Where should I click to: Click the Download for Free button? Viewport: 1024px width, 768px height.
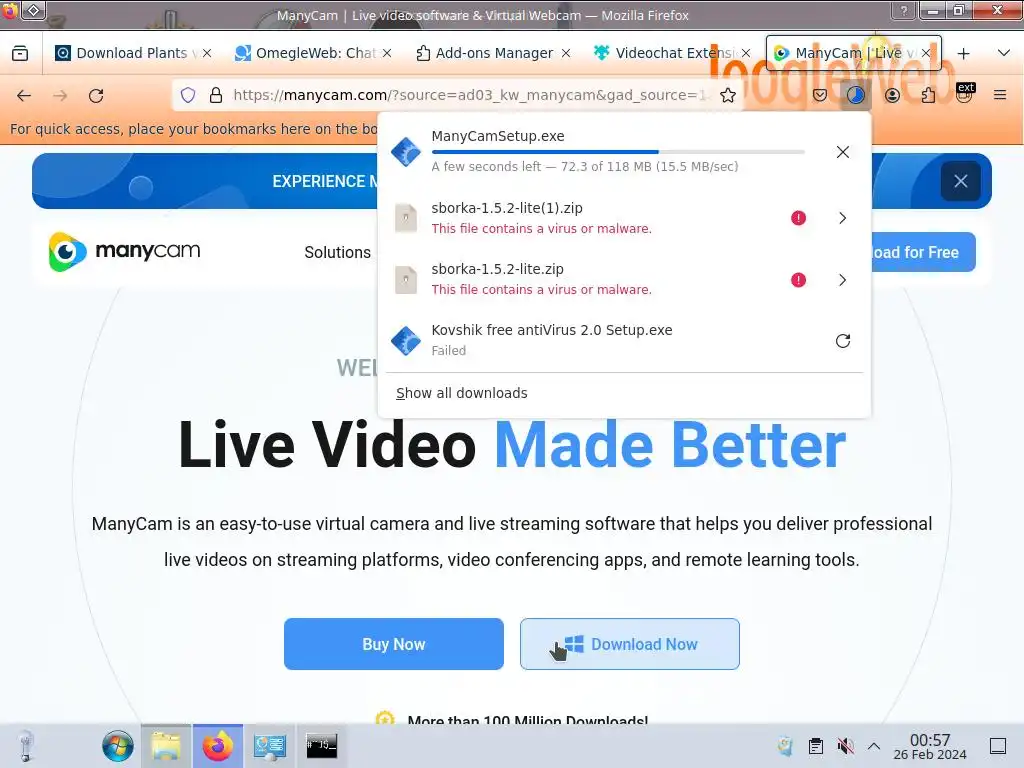click(923, 252)
